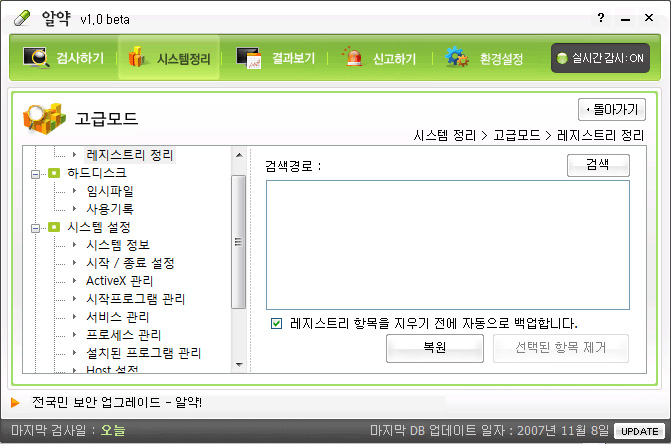Image resolution: width=671 pixels, height=444 pixels.
Task: Click the green 하드디스크 node icon
Action: pos(54,173)
